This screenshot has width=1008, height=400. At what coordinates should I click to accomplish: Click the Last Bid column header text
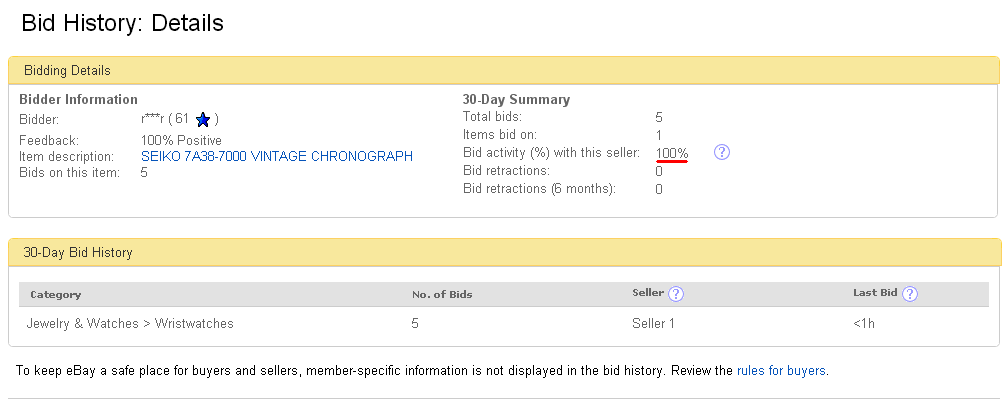pos(874,294)
